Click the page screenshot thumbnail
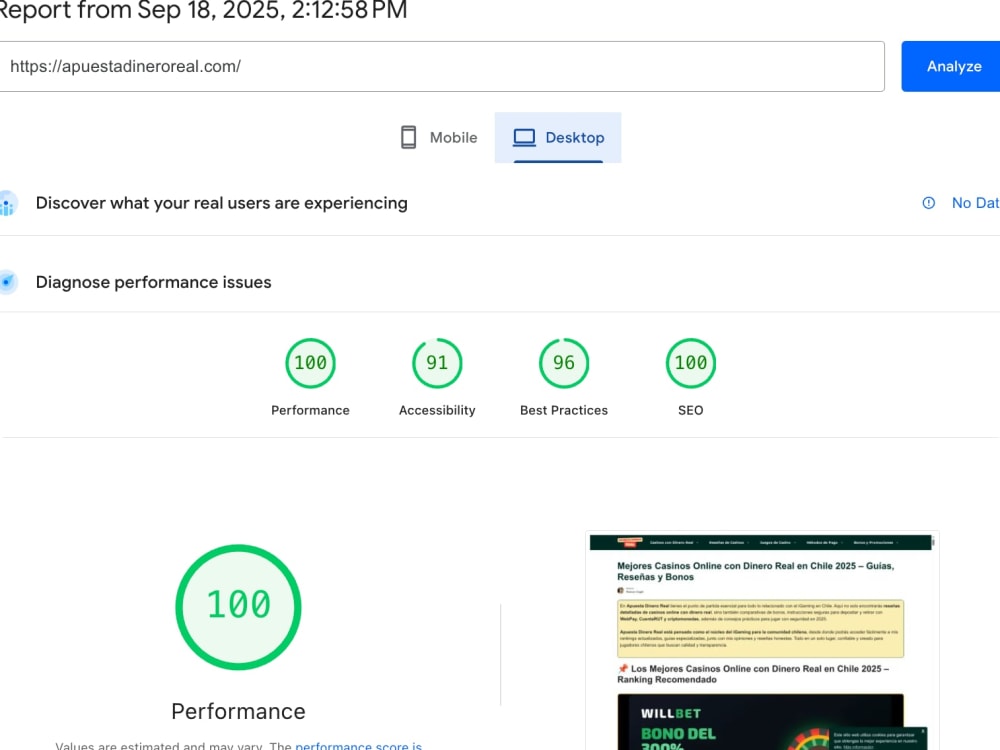Viewport: 1000px width, 750px height. [x=761, y=641]
